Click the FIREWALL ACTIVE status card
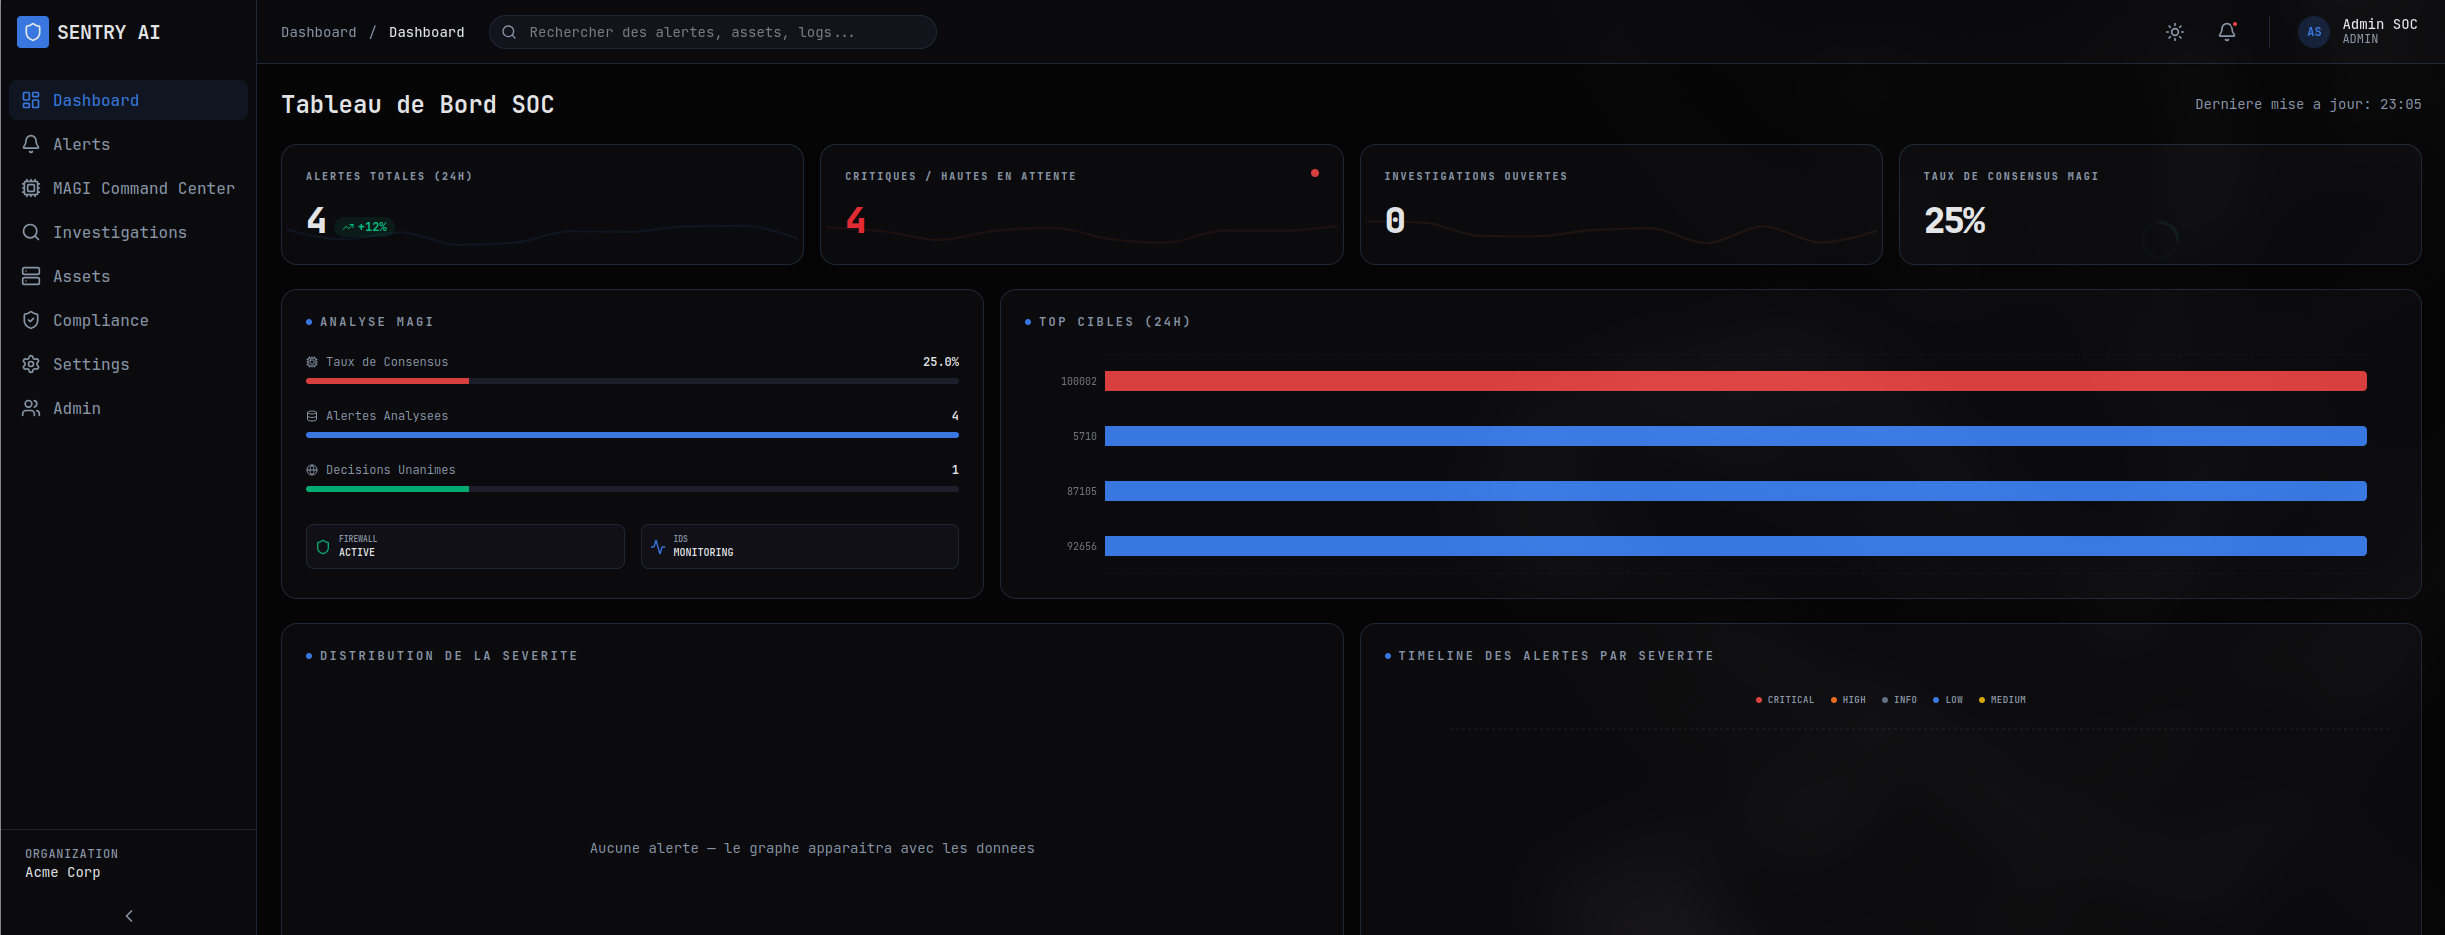This screenshot has width=2445, height=935. (x=464, y=546)
